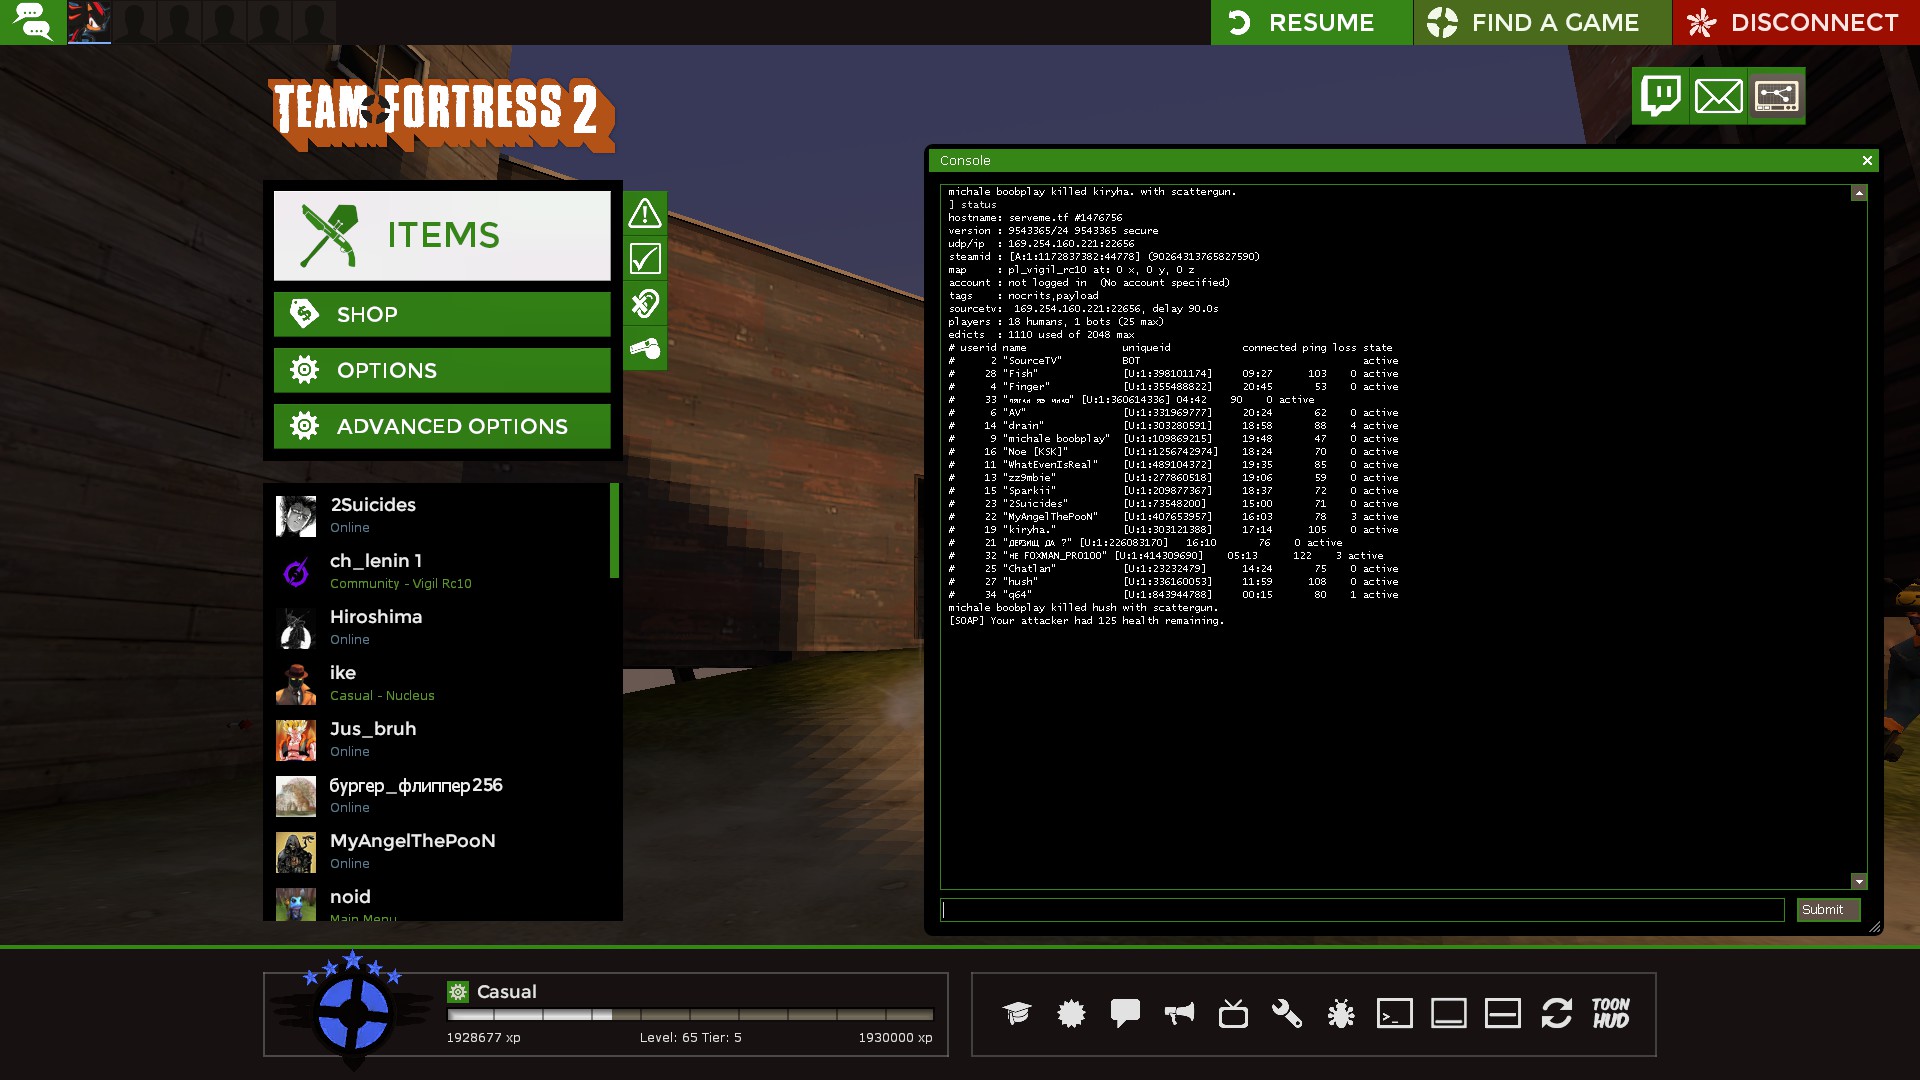Image resolution: width=1920 pixels, height=1080 pixels.
Task: Click the console hostname serveme.tf line
Action: click(1035, 218)
